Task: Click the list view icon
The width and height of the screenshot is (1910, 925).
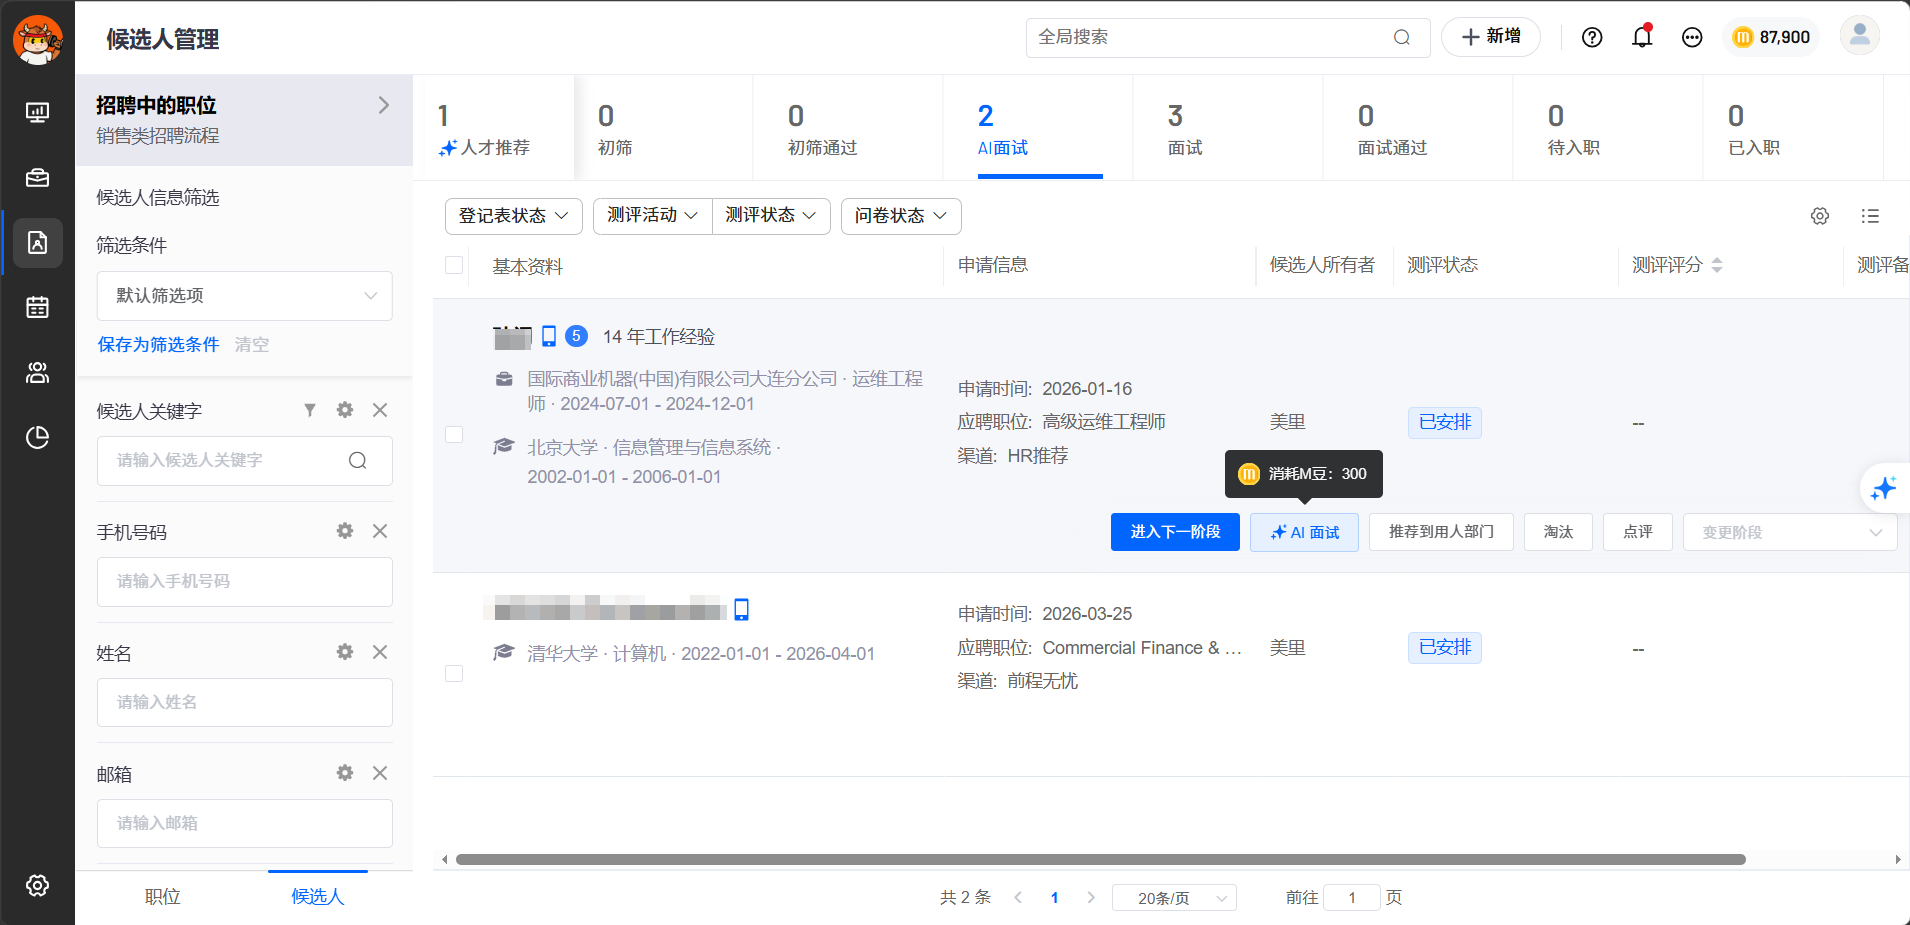Action: pyautogui.click(x=1870, y=216)
